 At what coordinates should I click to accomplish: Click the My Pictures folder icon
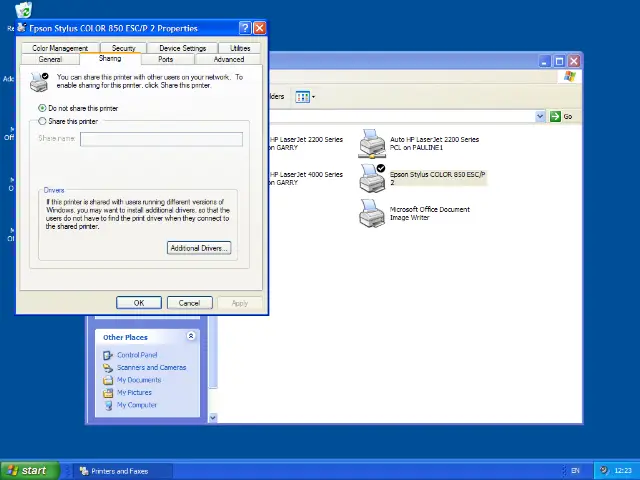(x=108, y=393)
